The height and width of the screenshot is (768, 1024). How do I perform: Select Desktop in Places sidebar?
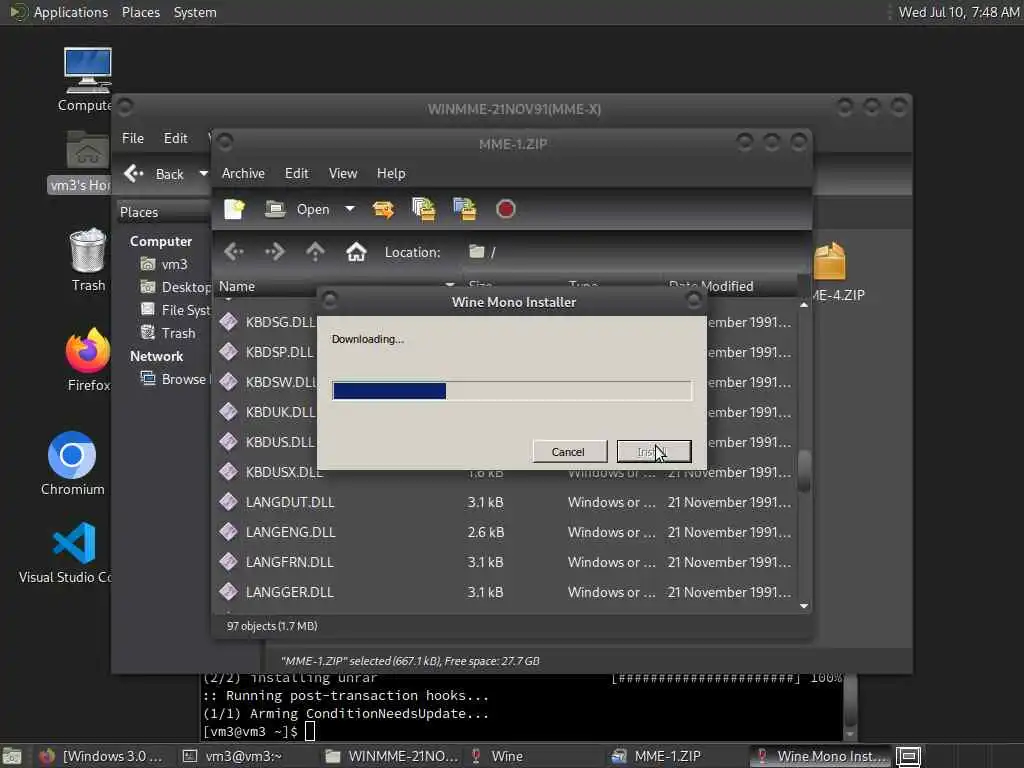point(176,287)
